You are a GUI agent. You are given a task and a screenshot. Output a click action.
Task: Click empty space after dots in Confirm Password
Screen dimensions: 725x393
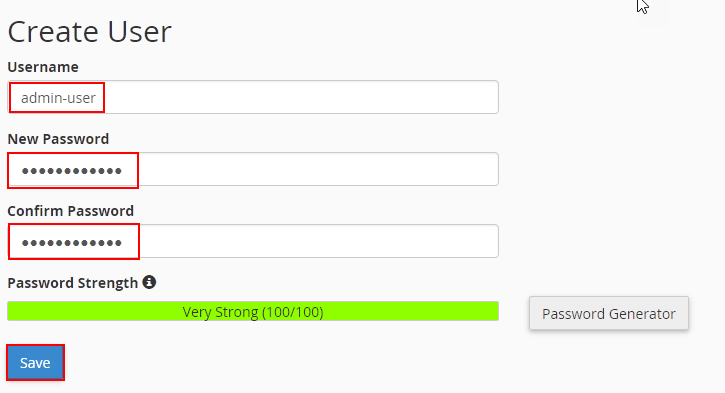coord(318,241)
